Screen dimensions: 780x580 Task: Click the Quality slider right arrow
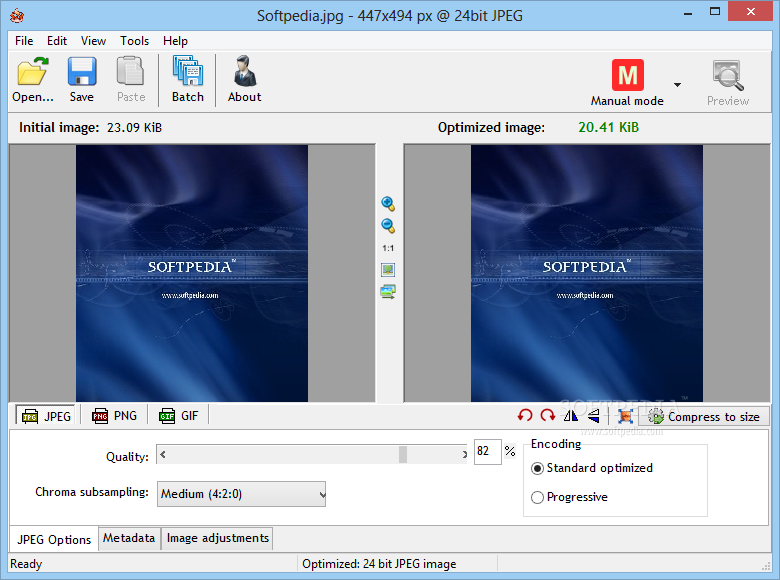pos(465,454)
